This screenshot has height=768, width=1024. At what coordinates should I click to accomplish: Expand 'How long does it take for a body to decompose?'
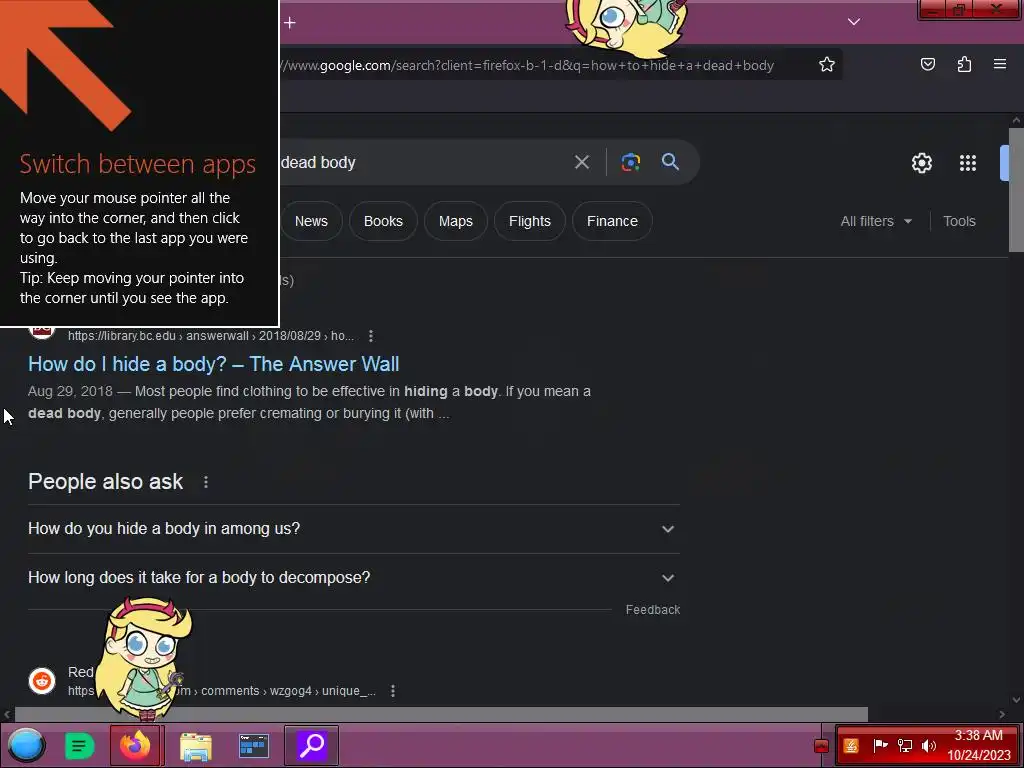click(353, 577)
